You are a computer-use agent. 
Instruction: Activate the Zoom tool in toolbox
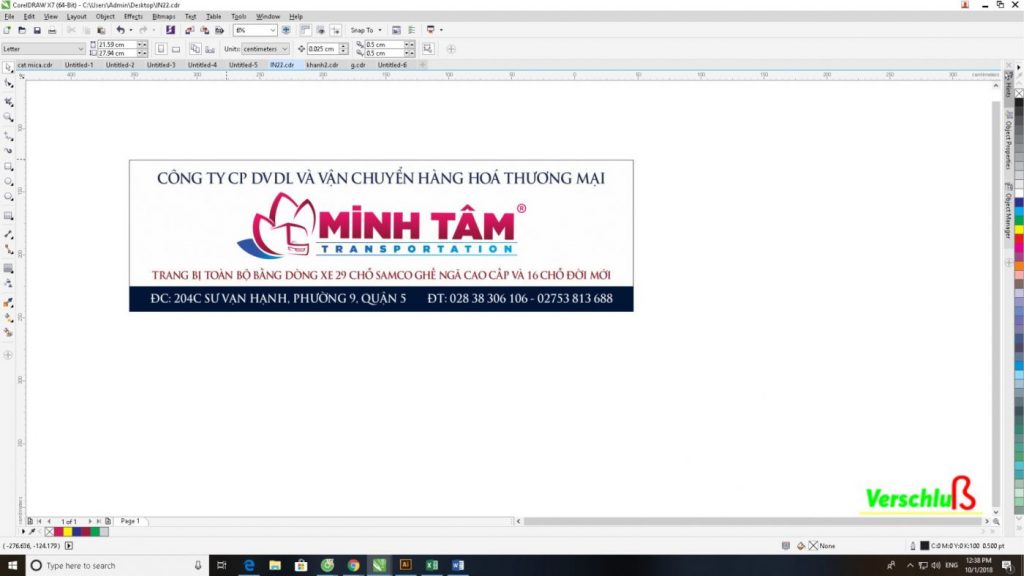pos(8,118)
